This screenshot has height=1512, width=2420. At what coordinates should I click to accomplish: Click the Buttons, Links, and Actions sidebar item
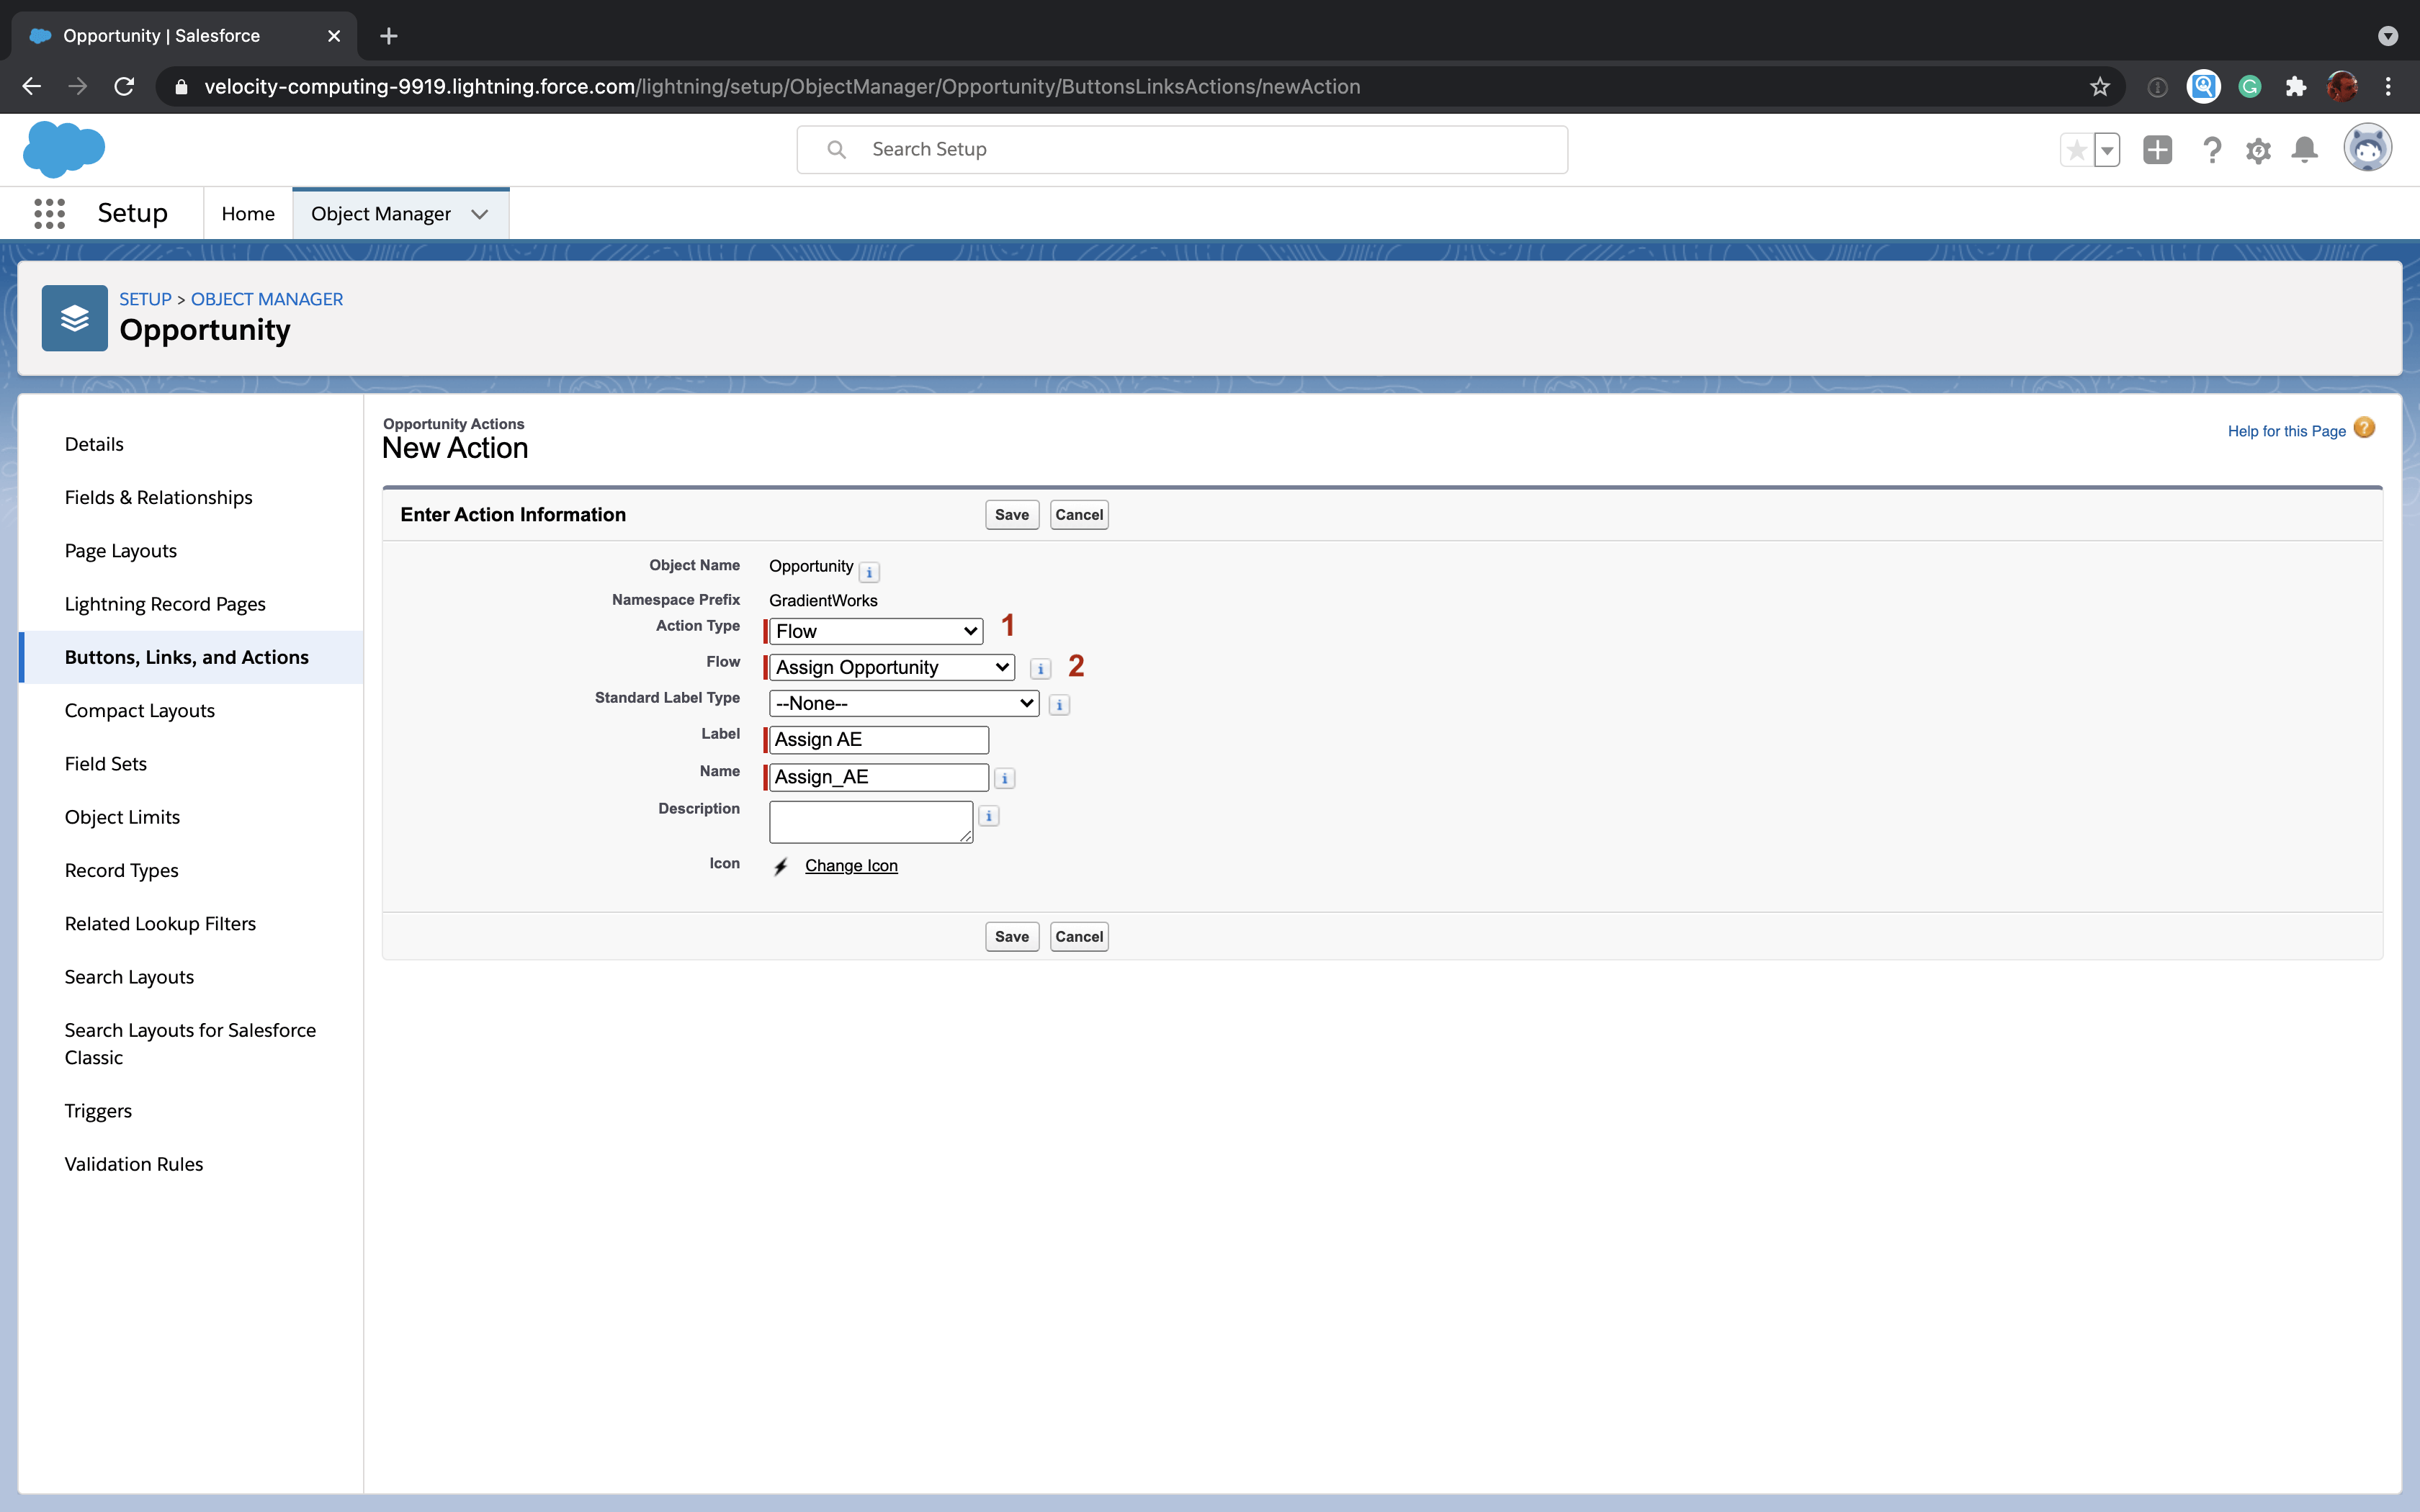(x=187, y=657)
